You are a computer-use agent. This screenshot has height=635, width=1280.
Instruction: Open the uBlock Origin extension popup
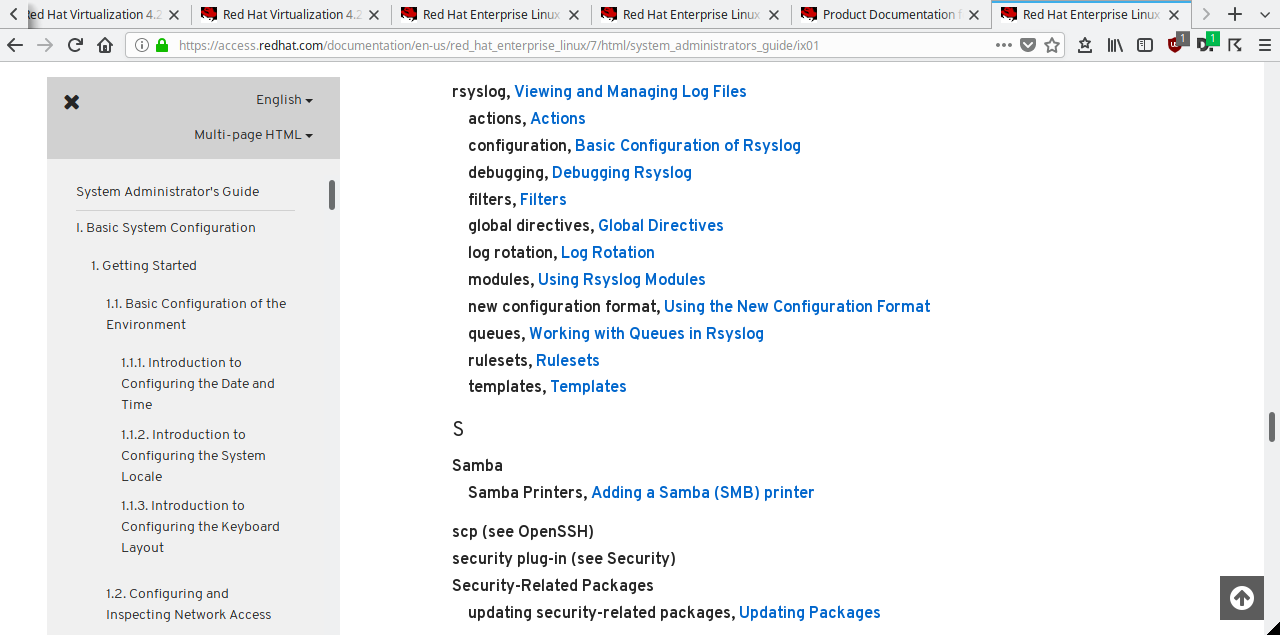click(x=1176, y=45)
